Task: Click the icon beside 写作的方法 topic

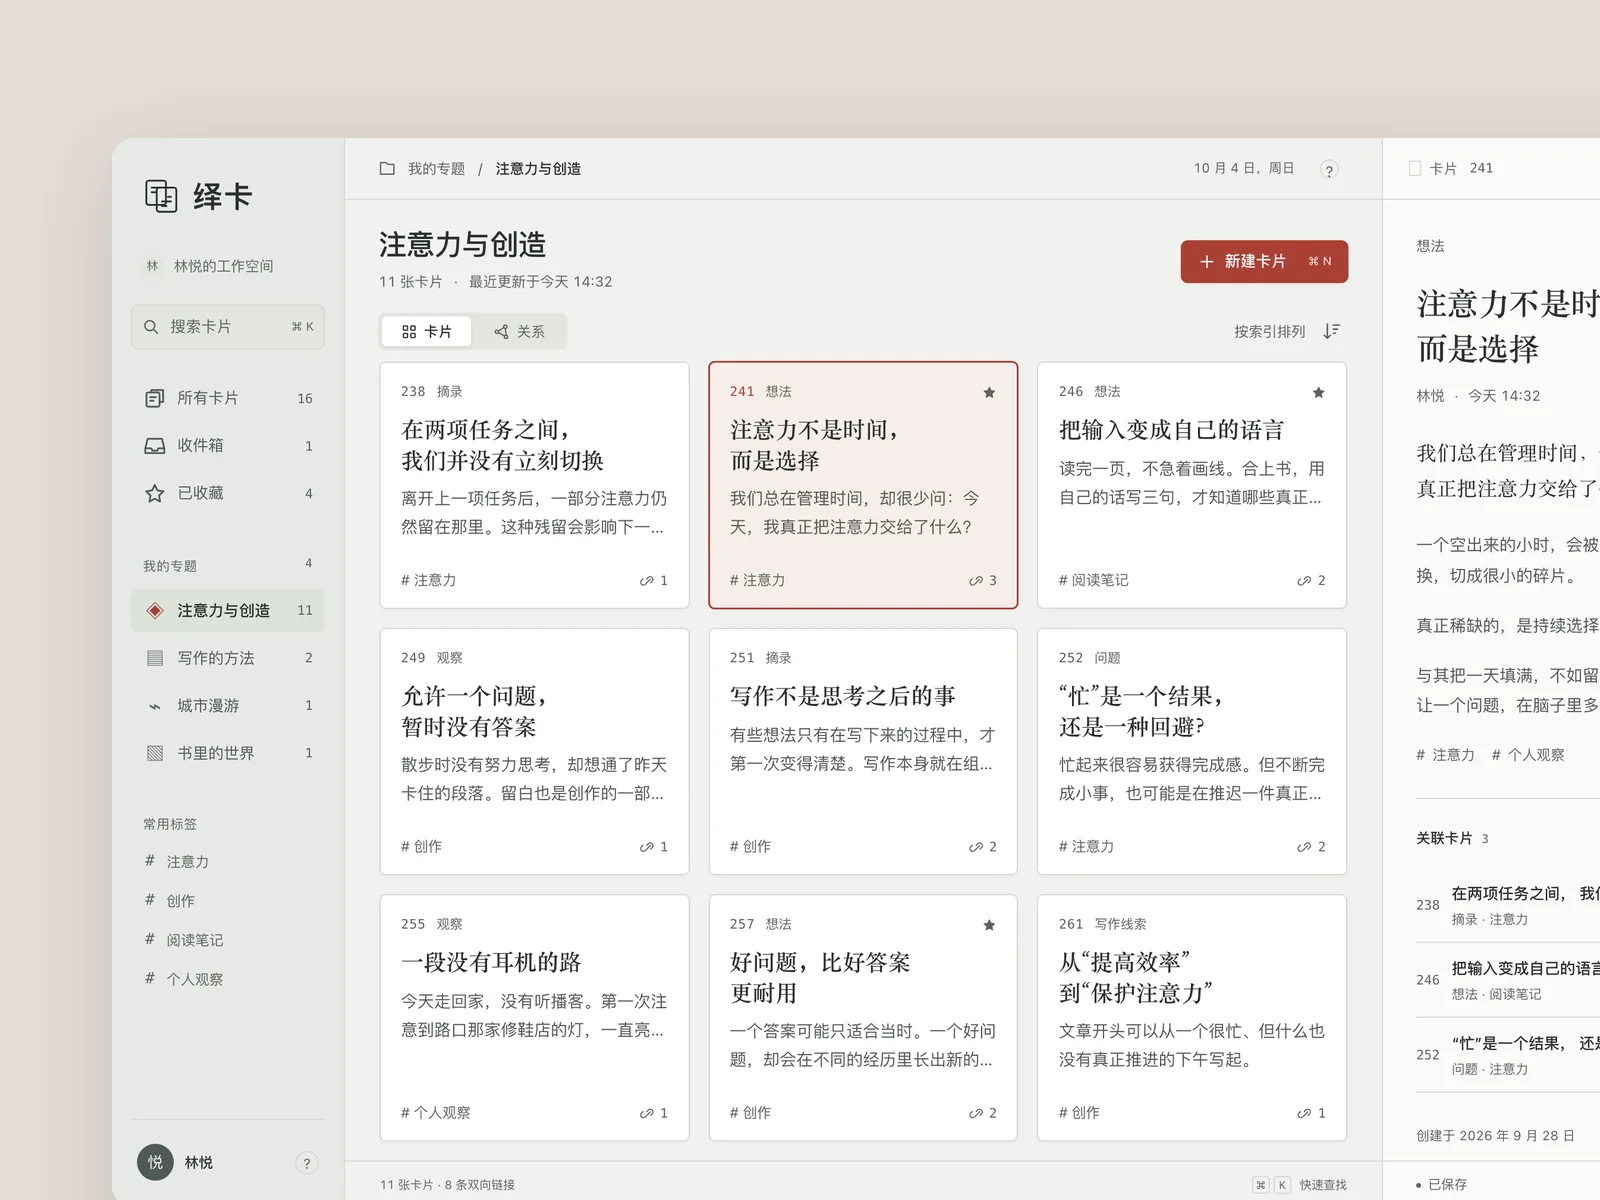Action: (x=154, y=658)
